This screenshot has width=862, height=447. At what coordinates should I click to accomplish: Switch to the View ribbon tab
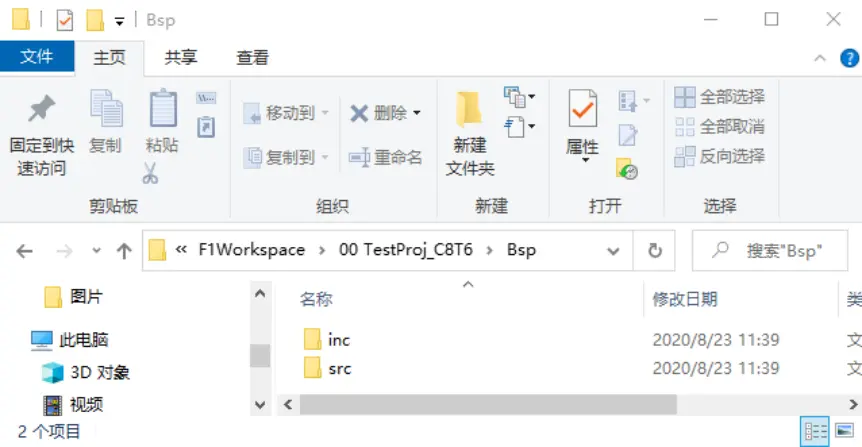(x=252, y=58)
